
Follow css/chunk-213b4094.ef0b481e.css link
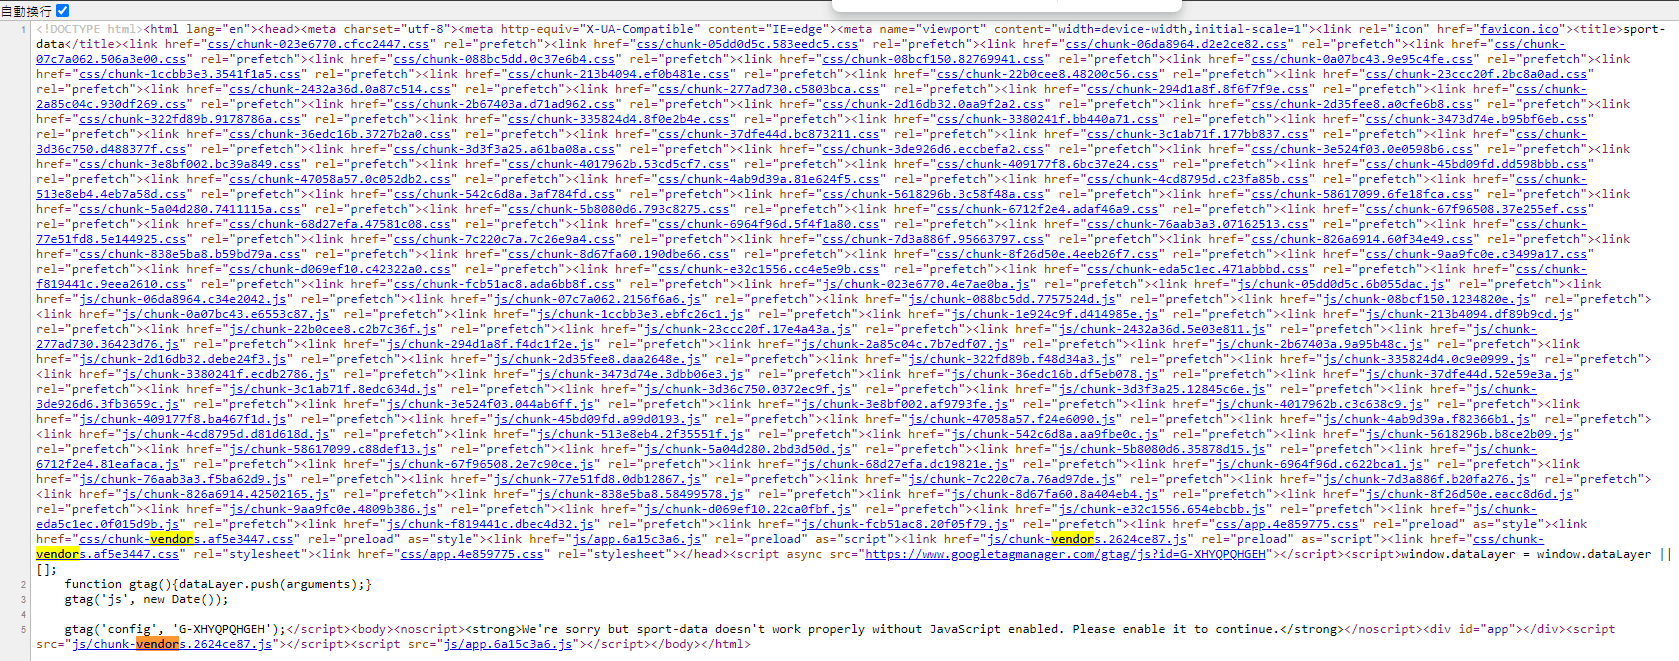pyautogui.click(x=619, y=74)
